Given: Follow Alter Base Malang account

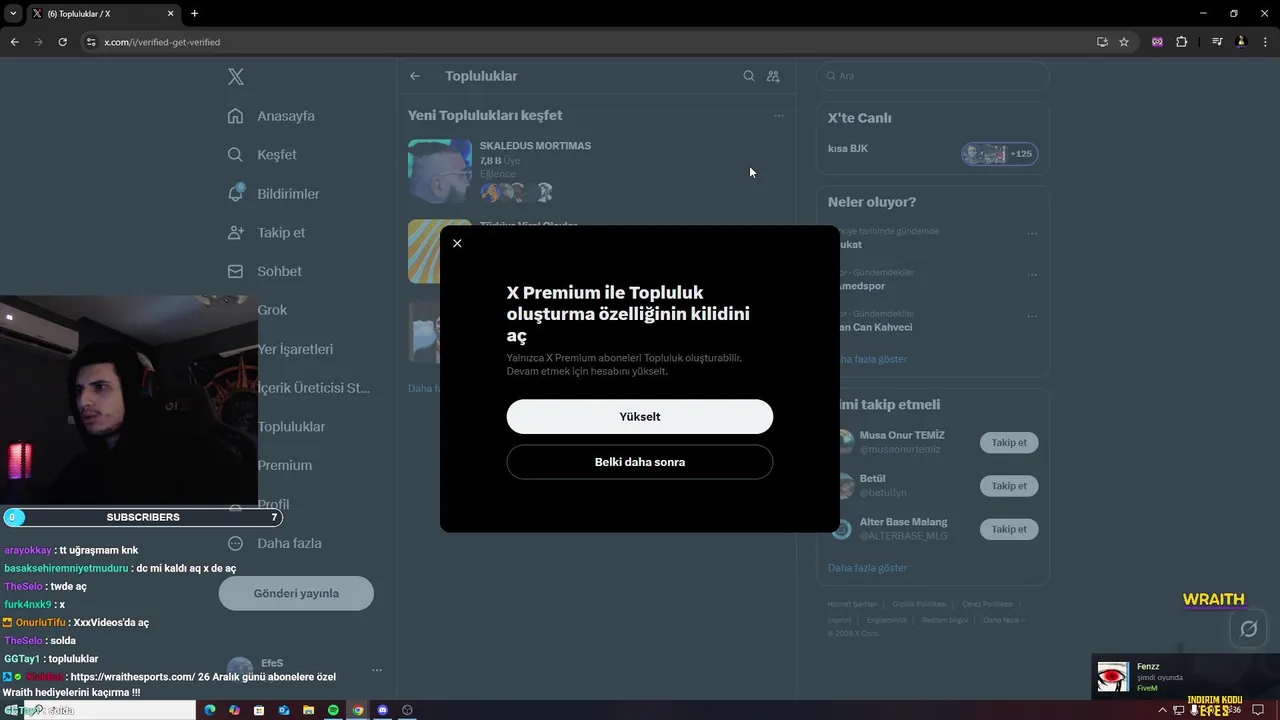Looking at the screenshot, I should (x=1009, y=529).
